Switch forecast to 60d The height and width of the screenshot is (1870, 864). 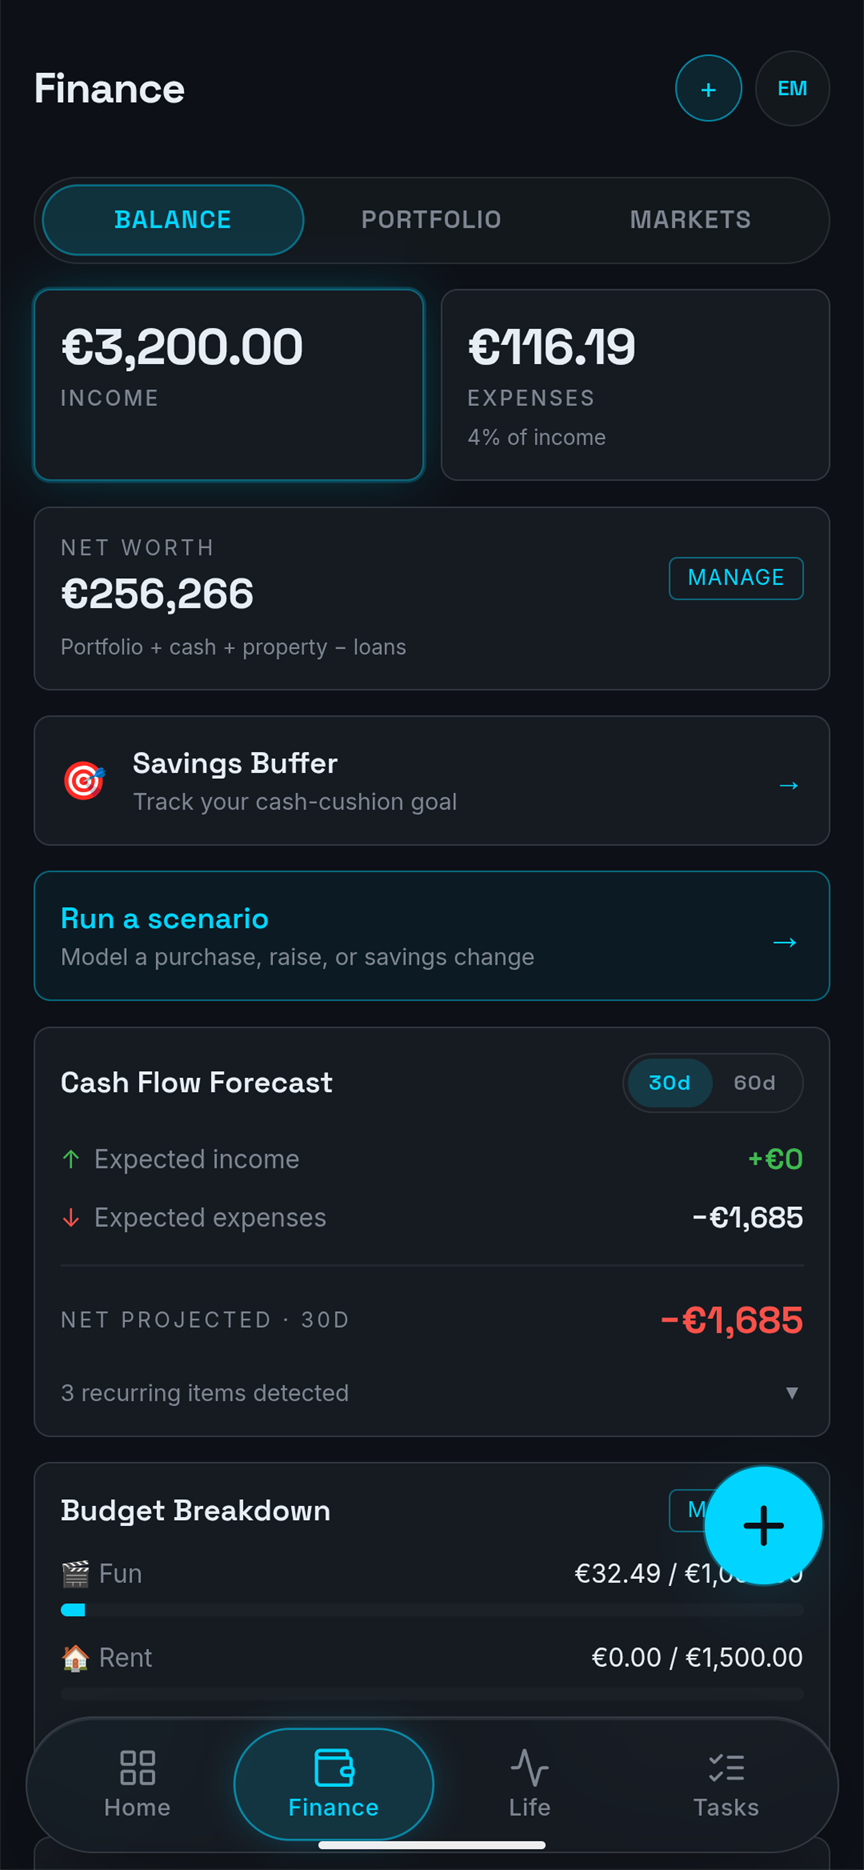point(754,1083)
